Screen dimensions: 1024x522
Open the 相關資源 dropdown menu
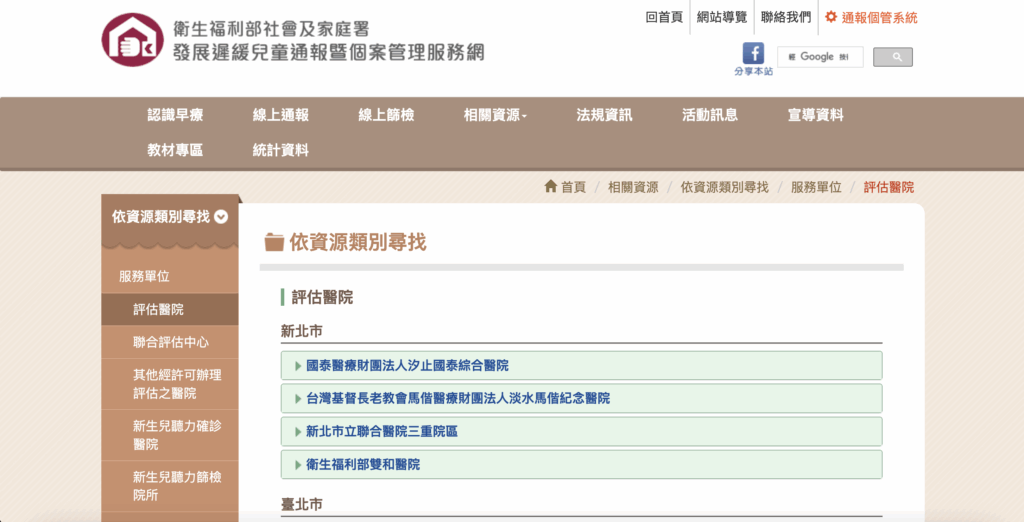[495, 116]
